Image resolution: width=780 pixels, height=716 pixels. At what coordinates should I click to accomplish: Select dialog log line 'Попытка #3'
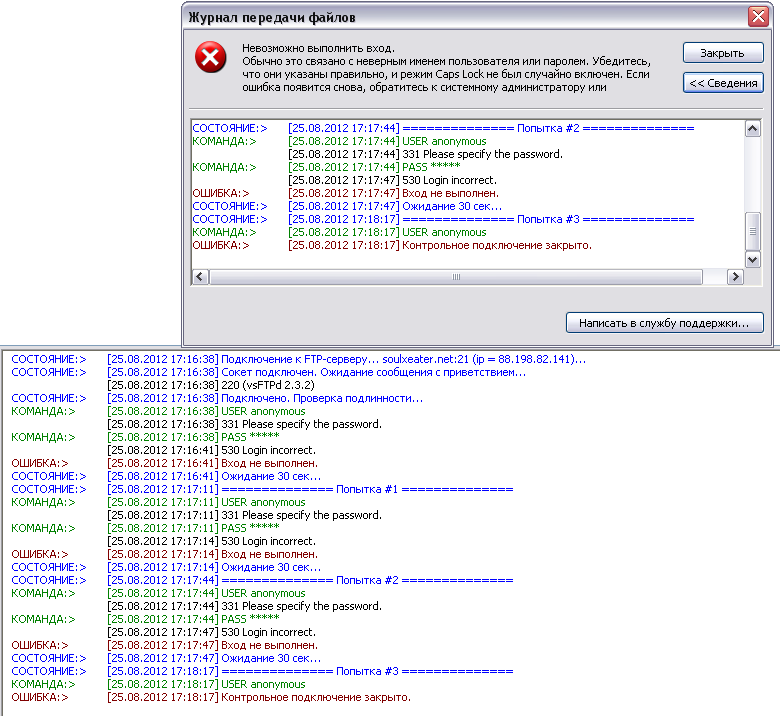pos(443,219)
